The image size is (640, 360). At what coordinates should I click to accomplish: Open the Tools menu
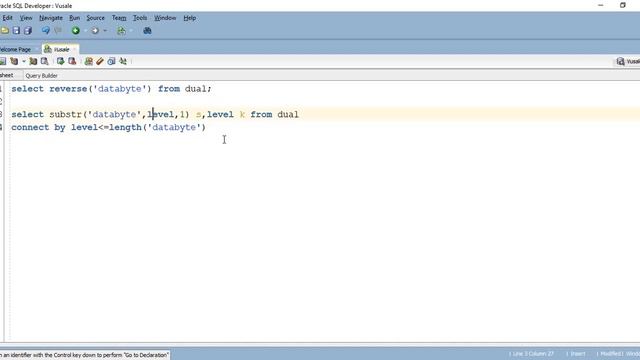(140, 18)
